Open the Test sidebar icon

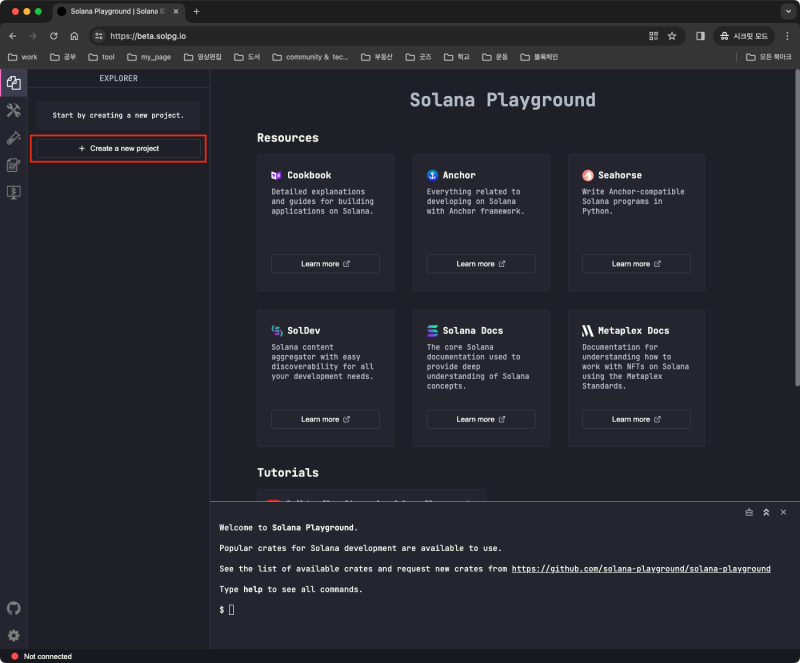14,138
